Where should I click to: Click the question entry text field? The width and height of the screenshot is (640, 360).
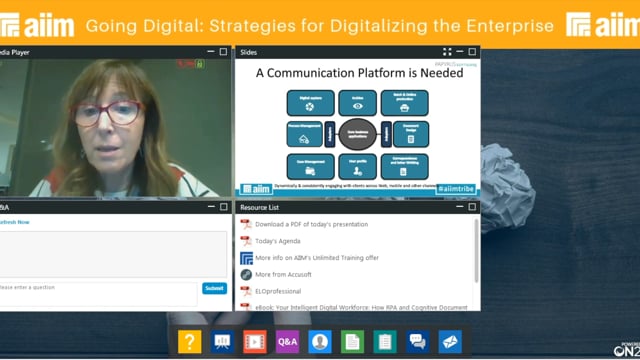click(x=98, y=294)
